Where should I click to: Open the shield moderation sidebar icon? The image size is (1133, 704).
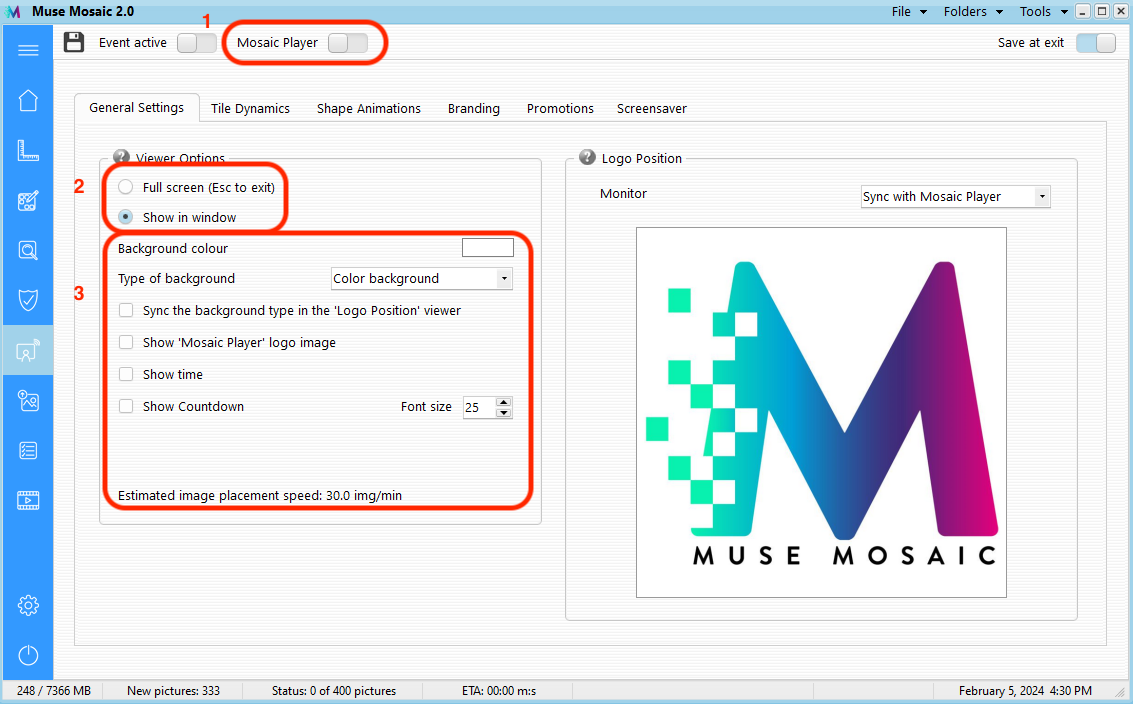[28, 299]
